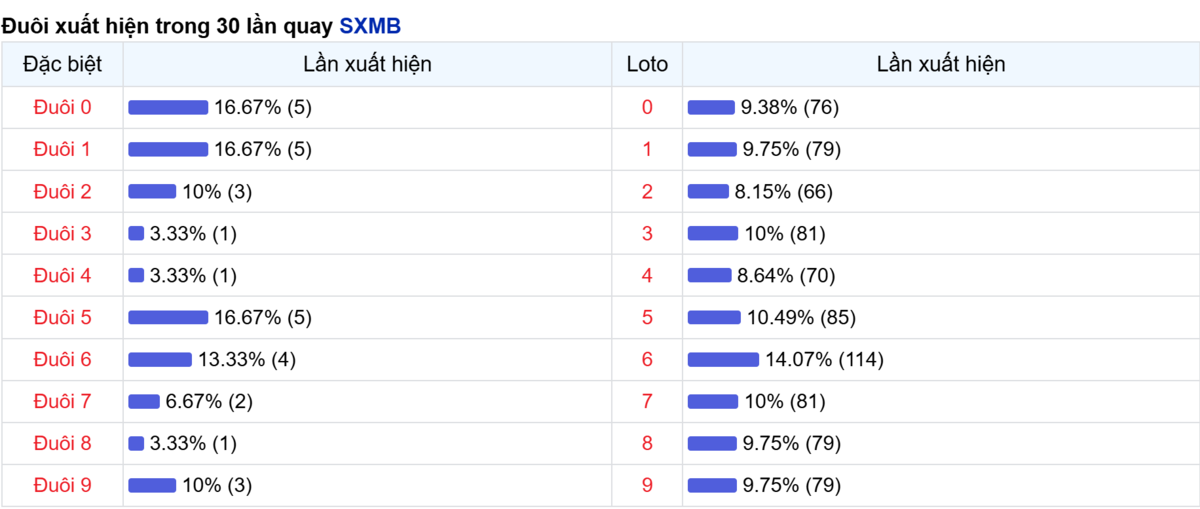Click the Đuôi 9 label
Image resolution: width=1200 pixels, height=509 pixels.
tap(62, 485)
